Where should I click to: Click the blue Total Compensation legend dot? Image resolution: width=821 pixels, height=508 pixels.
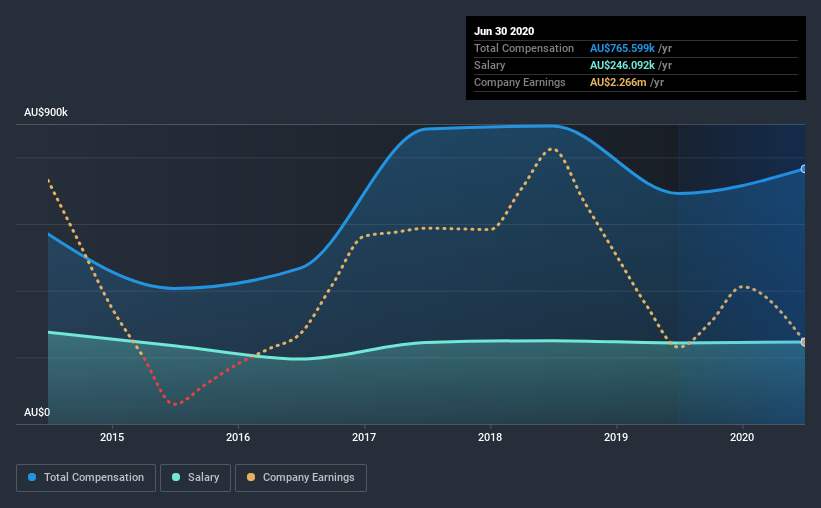[x=32, y=477]
